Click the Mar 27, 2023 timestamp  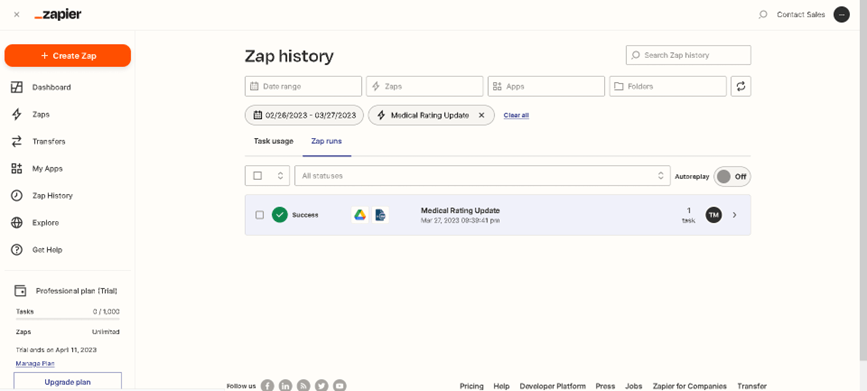(x=461, y=220)
